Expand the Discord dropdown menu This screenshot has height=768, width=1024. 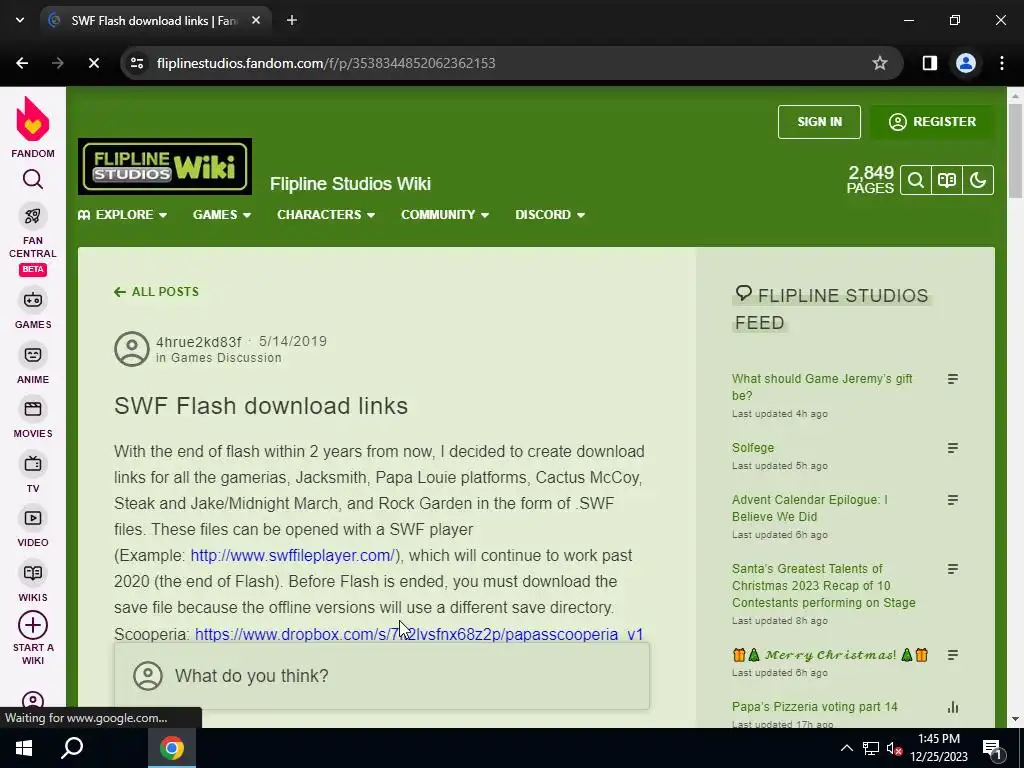[x=550, y=215]
